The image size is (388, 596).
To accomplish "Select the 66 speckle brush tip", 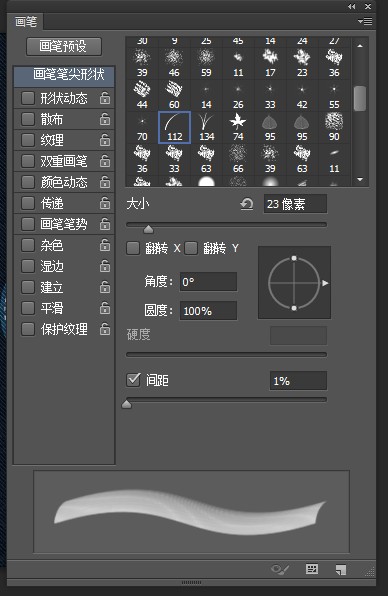I will [x=238, y=159].
